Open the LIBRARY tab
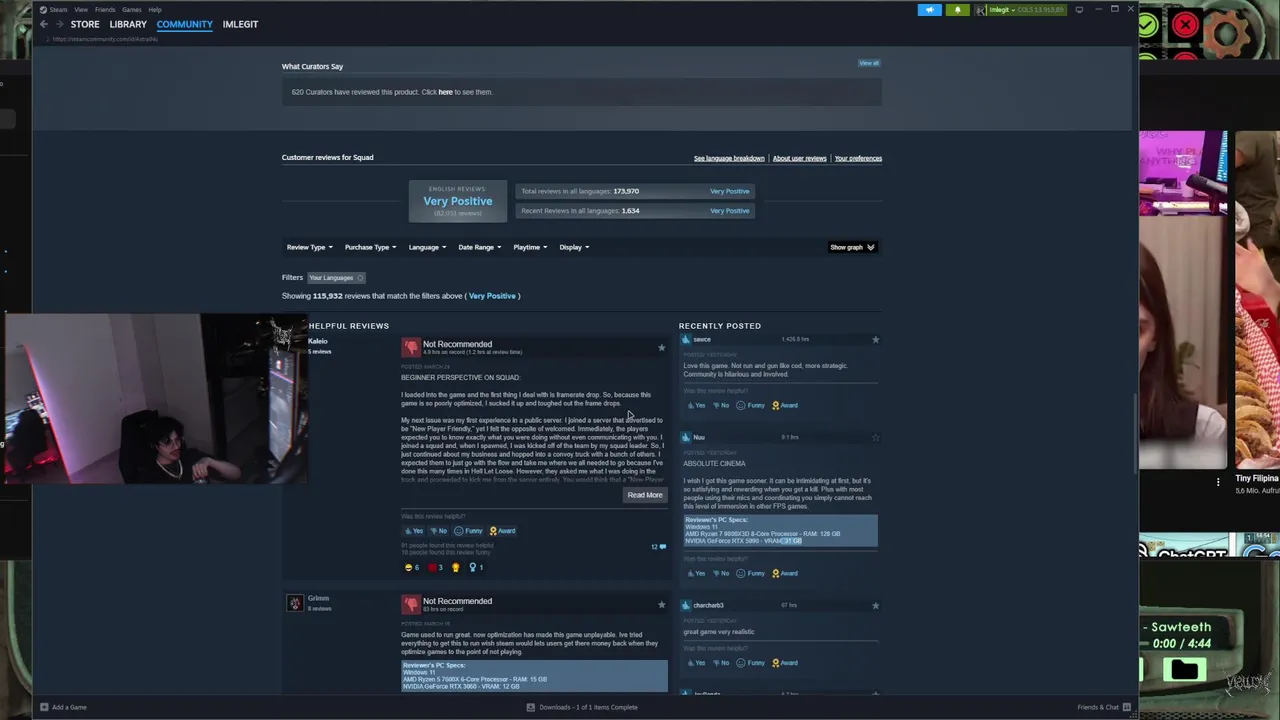This screenshot has width=1280, height=720. coord(128,24)
